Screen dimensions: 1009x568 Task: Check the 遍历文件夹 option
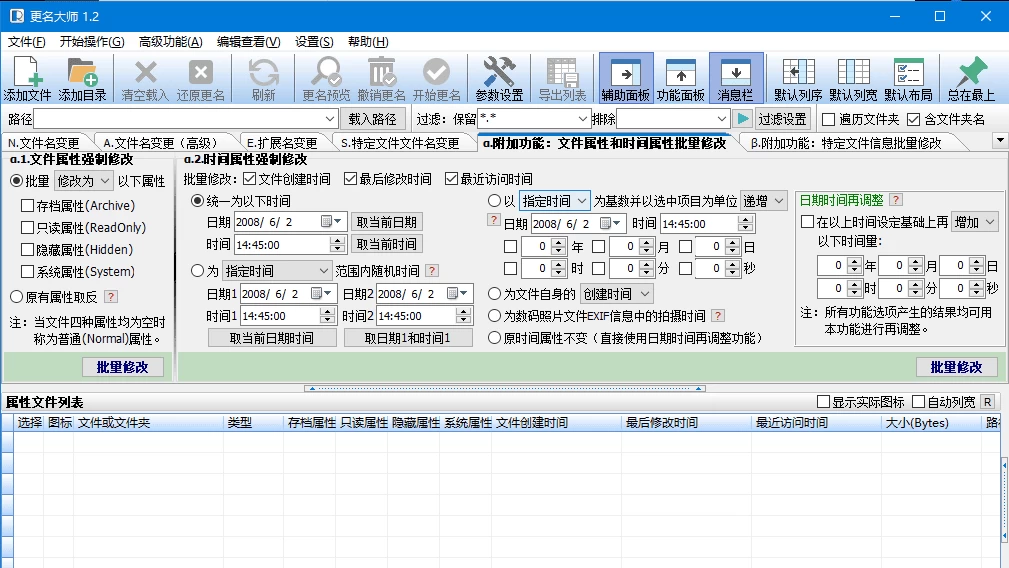tap(828, 119)
